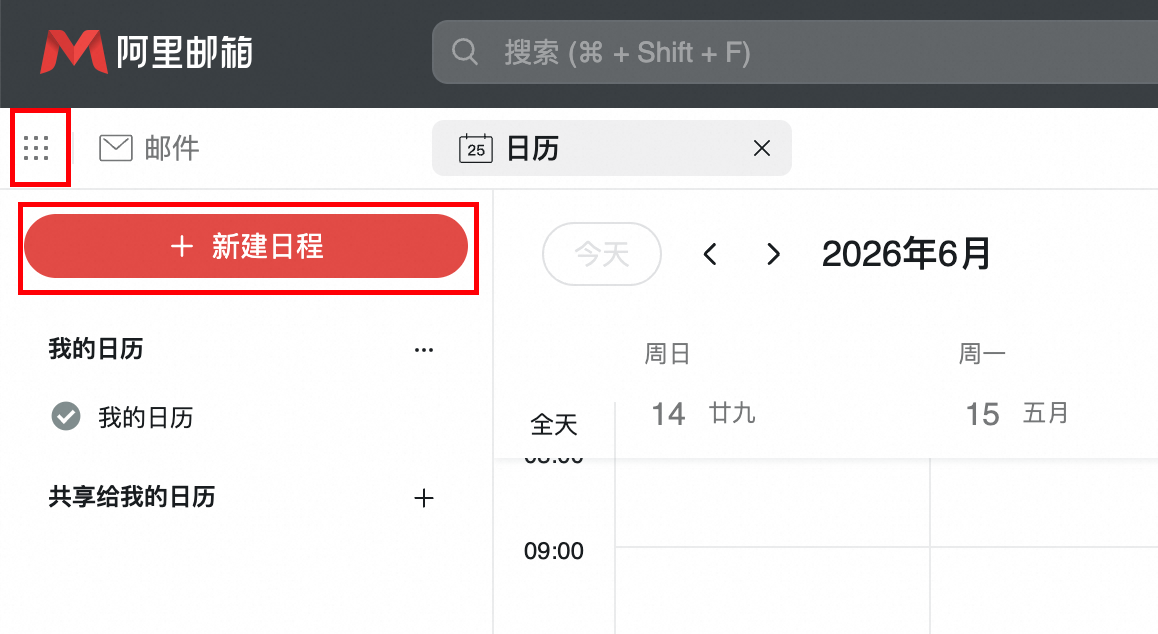Click the search magnifier icon
This screenshot has height=634, width=1158.
465,52
